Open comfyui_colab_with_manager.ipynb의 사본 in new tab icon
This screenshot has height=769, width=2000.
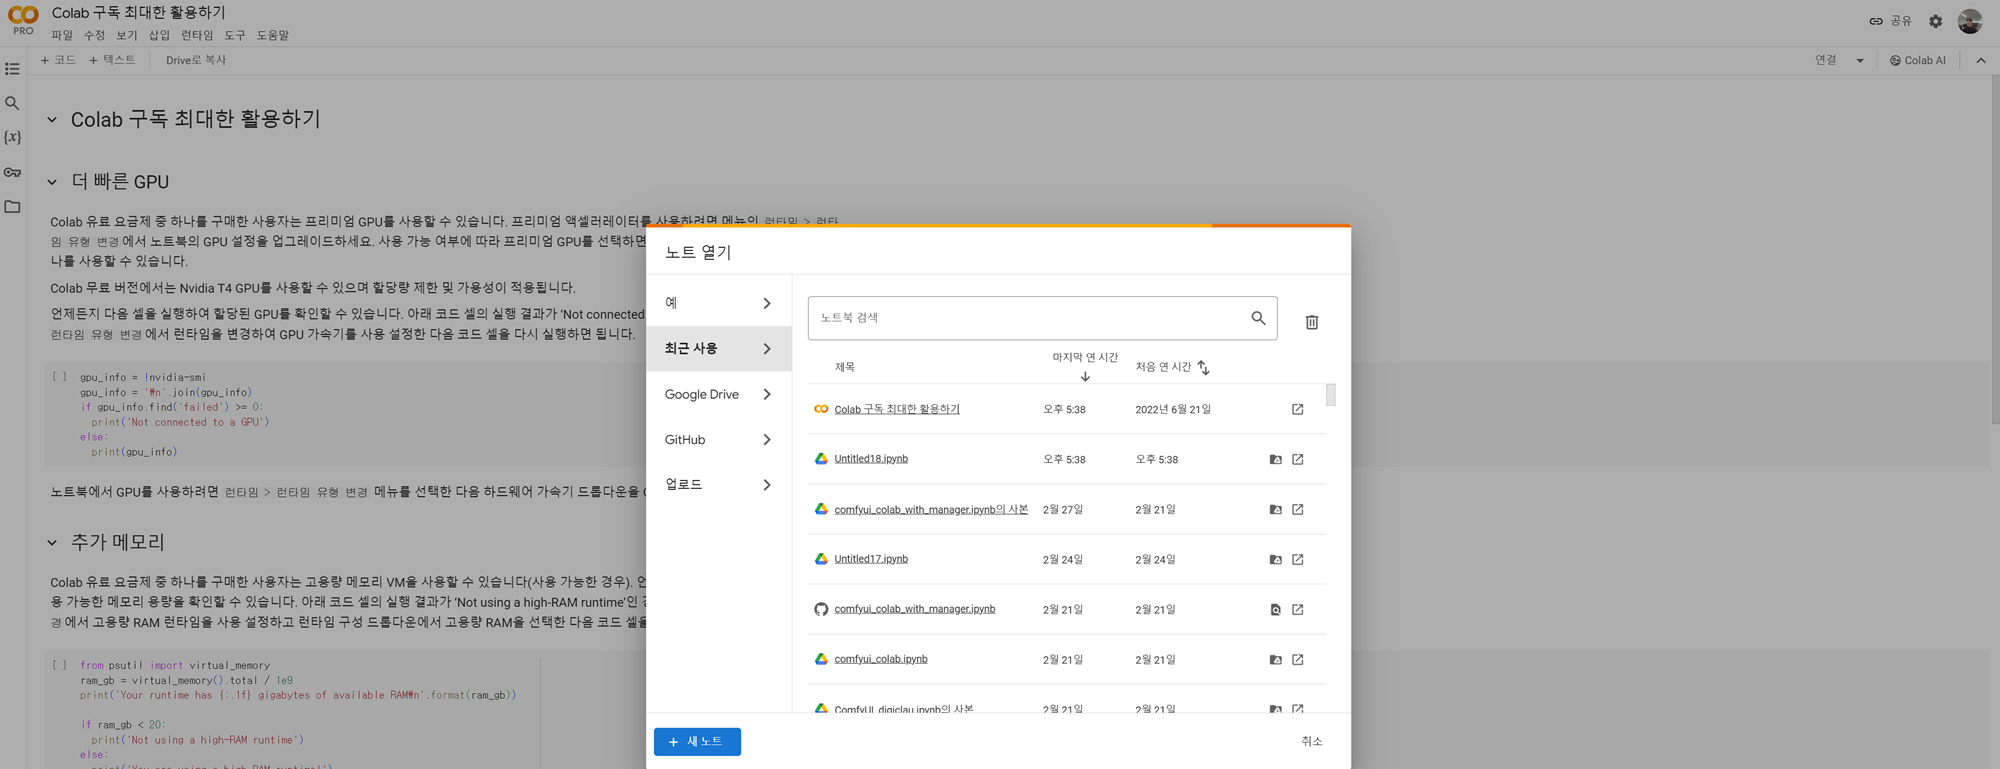point(1297,509)
